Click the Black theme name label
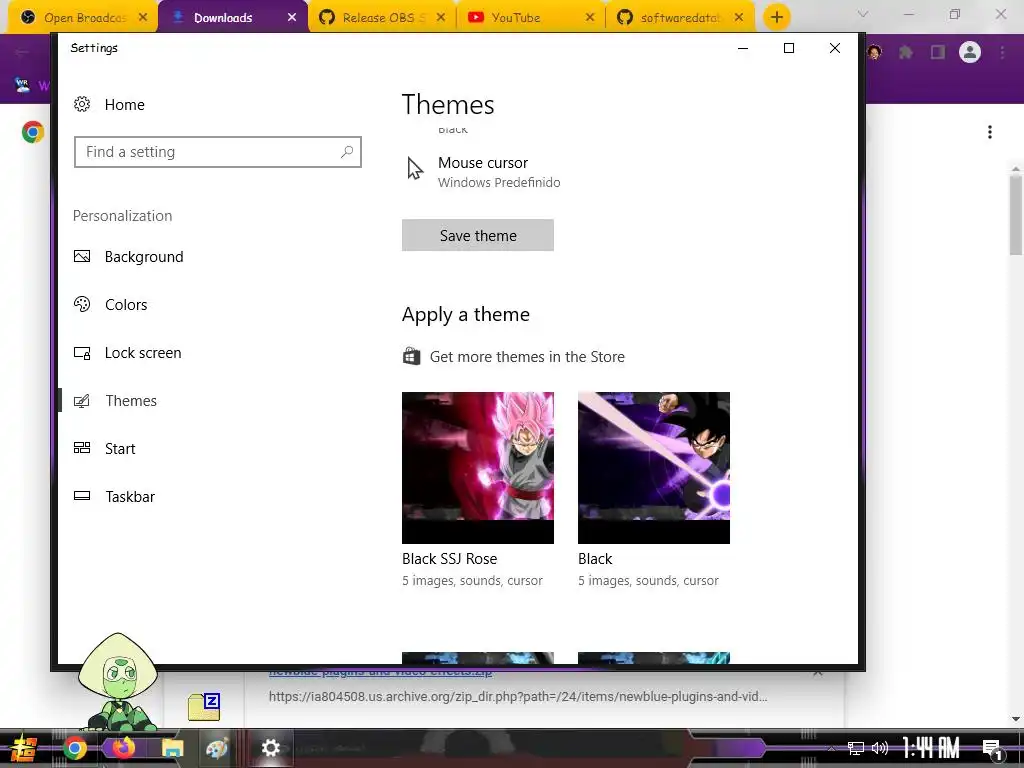This screenshot has width=1024, height=768. [595, 559]
